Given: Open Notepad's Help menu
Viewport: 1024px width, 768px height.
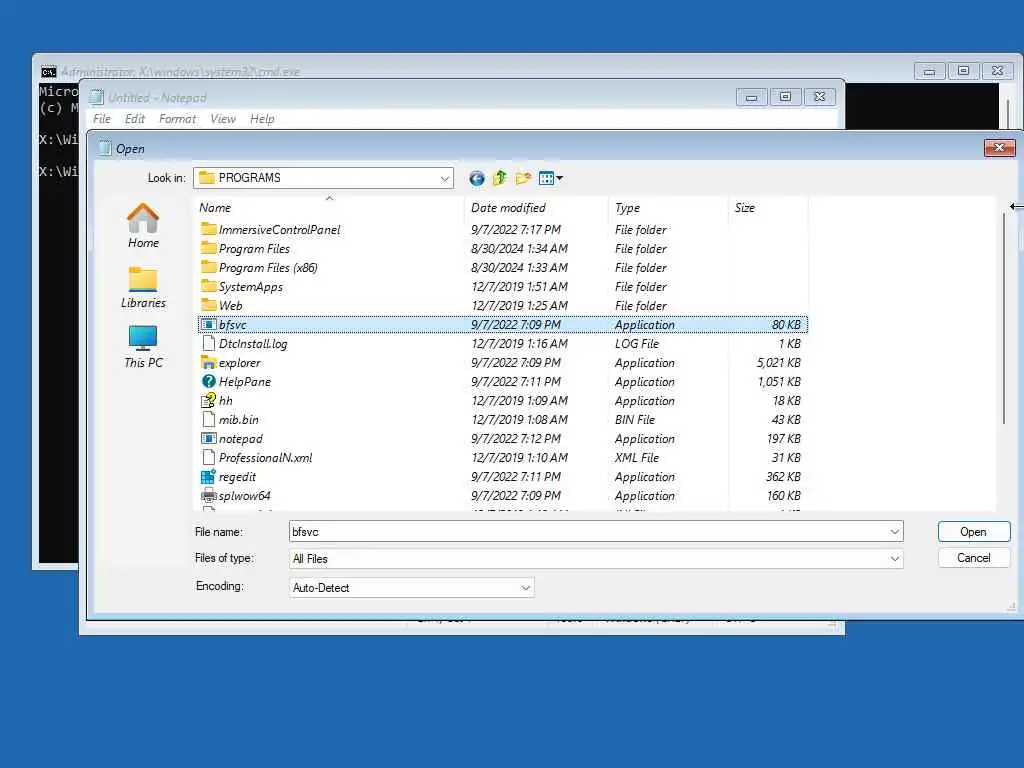Looking at the screenshot, I should 262,119.
